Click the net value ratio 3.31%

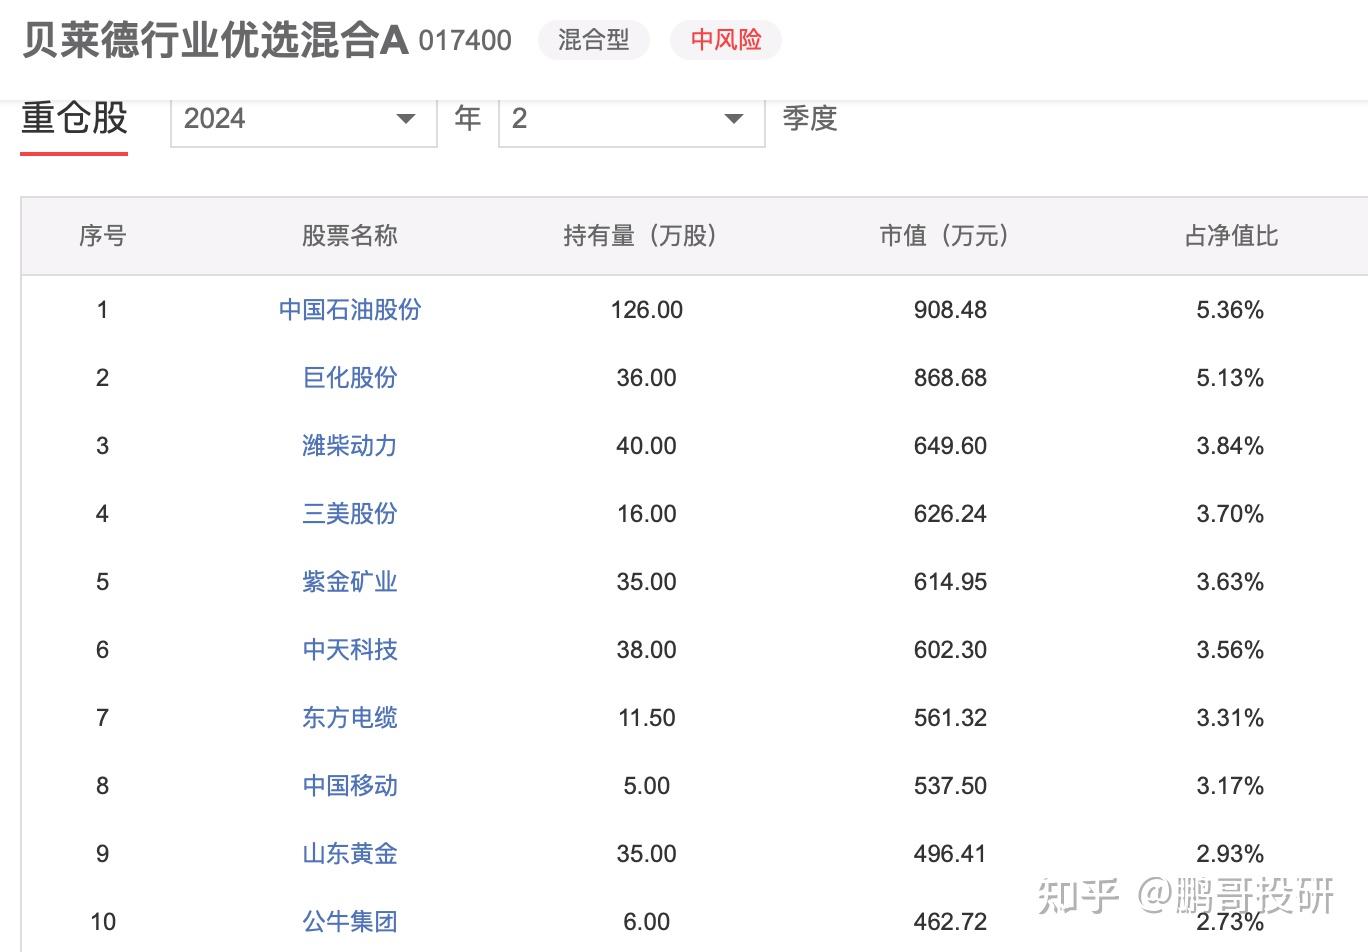(x=1230, y=718)
